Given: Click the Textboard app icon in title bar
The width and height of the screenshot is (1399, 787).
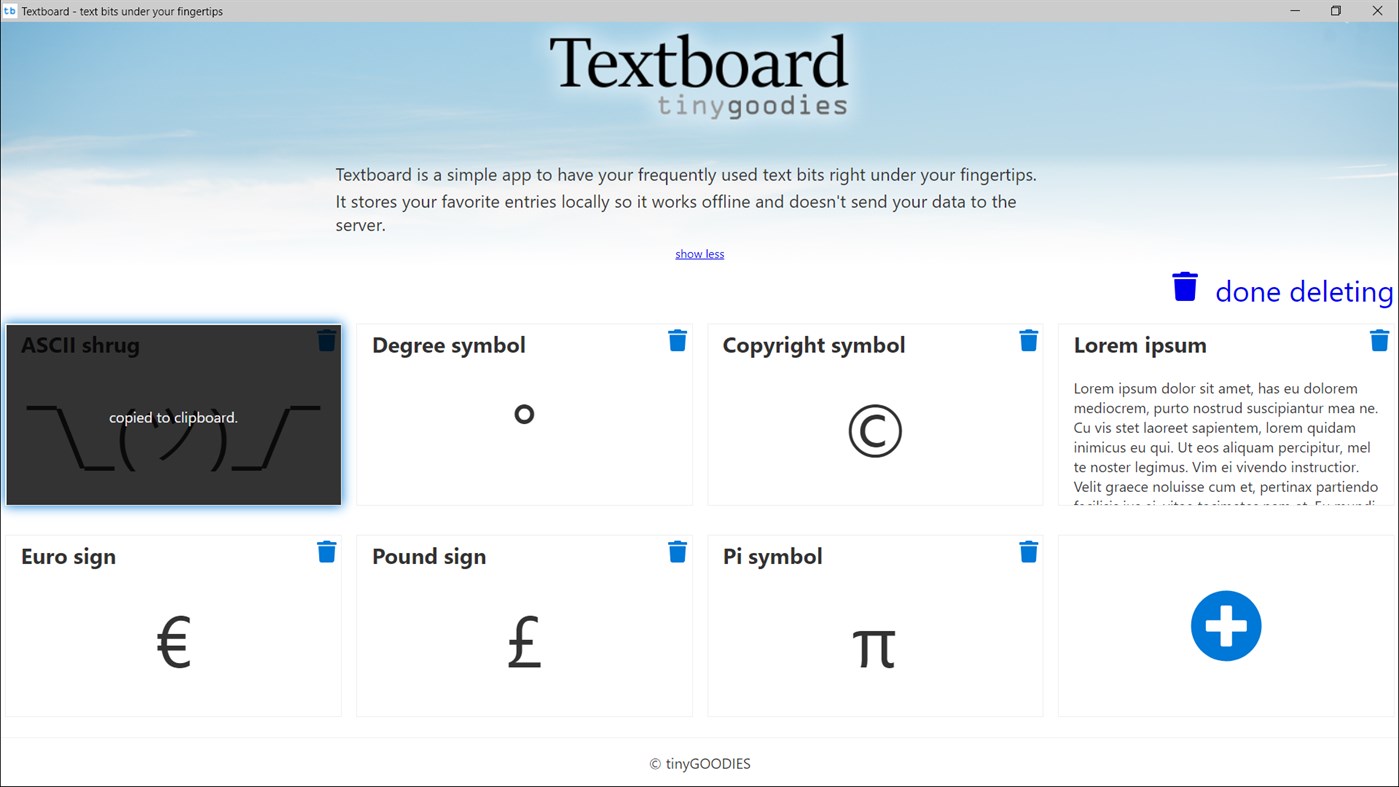Looking at the screenshot, I should (x=11, y=11).
